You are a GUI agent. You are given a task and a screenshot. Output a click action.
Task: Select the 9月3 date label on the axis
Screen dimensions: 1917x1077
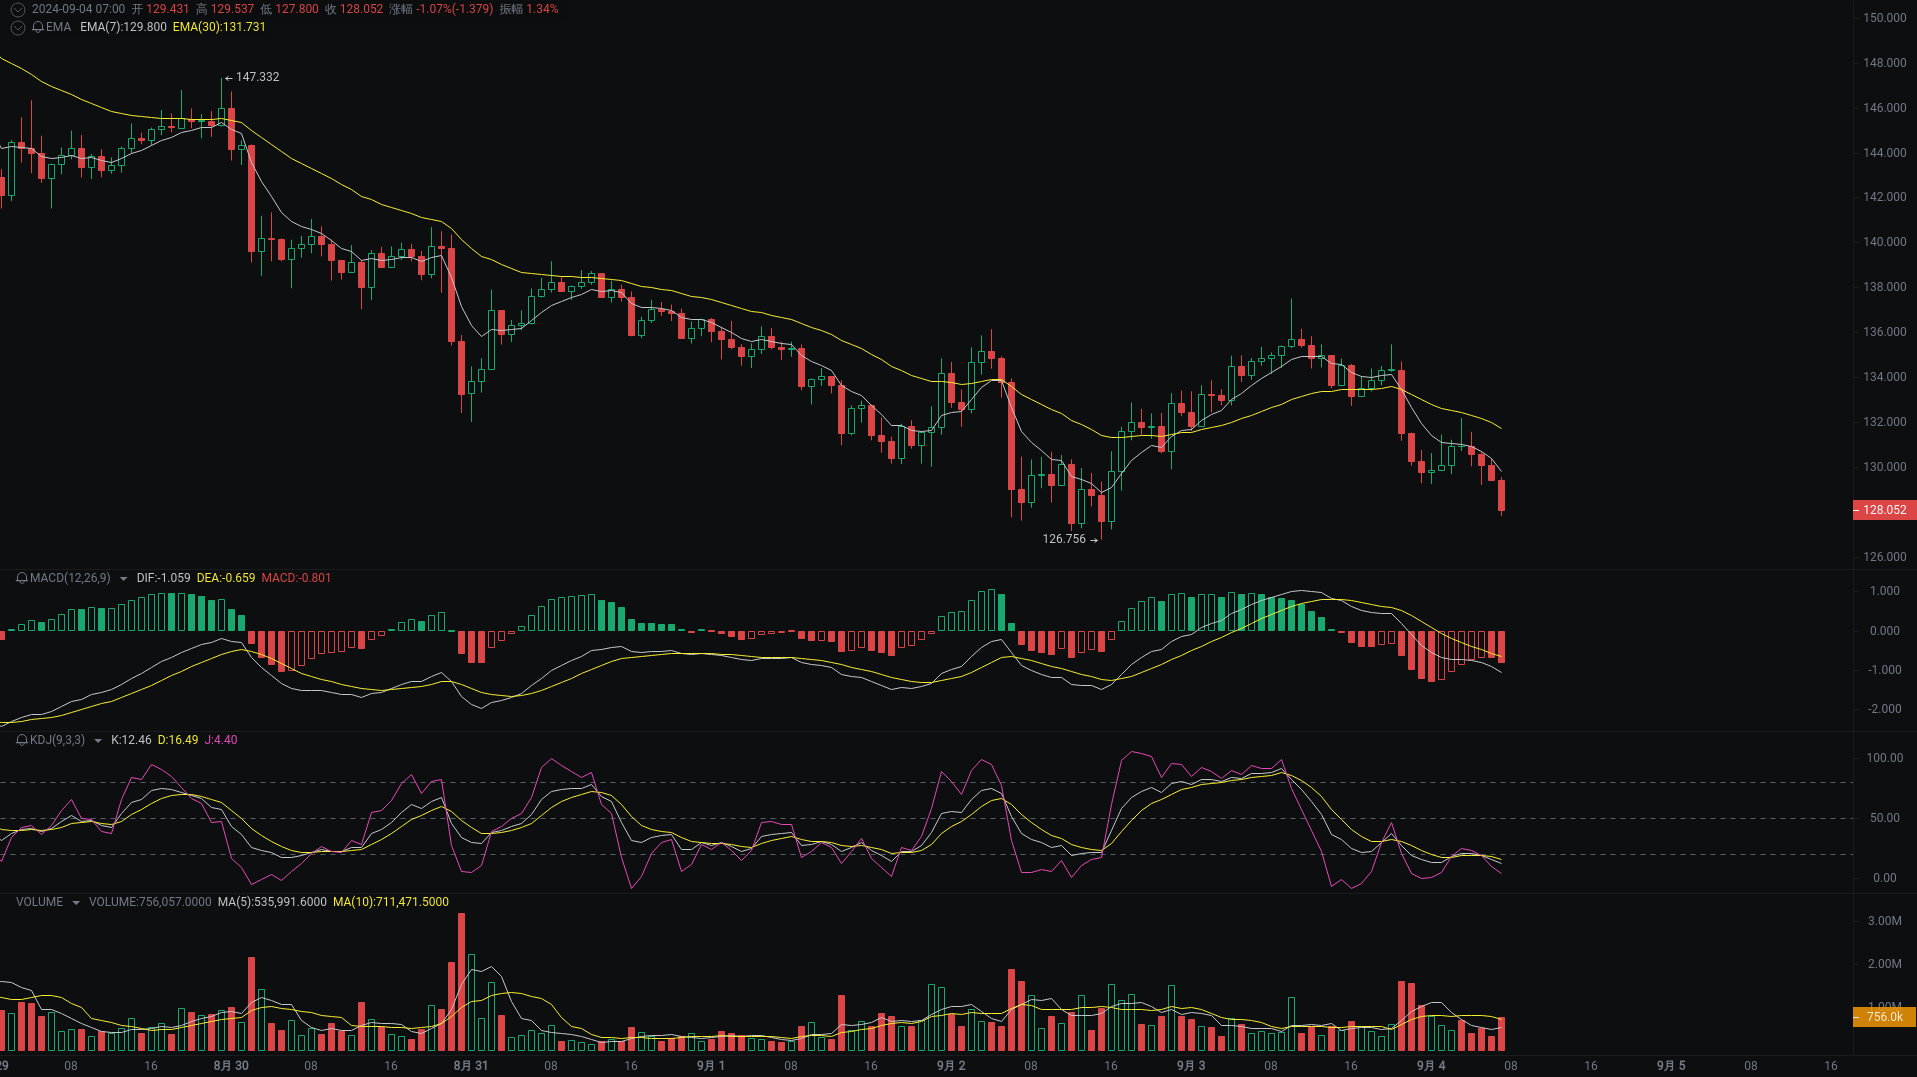coord(1190,1065)
